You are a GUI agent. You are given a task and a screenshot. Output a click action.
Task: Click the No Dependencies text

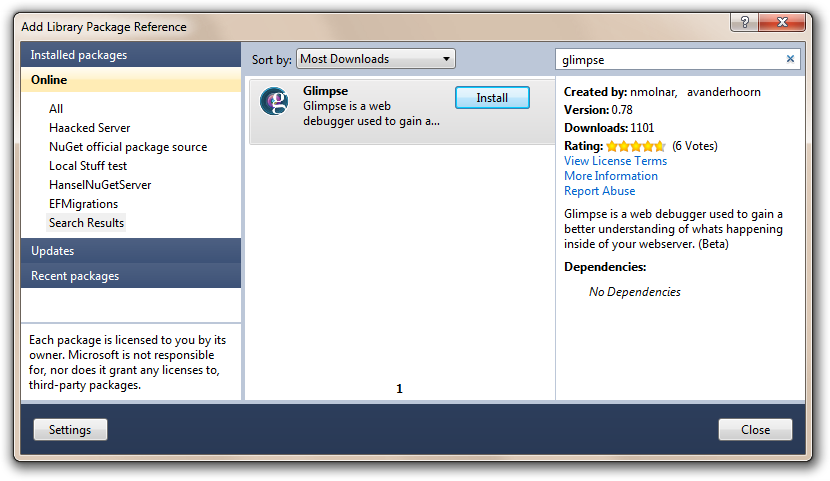pos(635,292)
